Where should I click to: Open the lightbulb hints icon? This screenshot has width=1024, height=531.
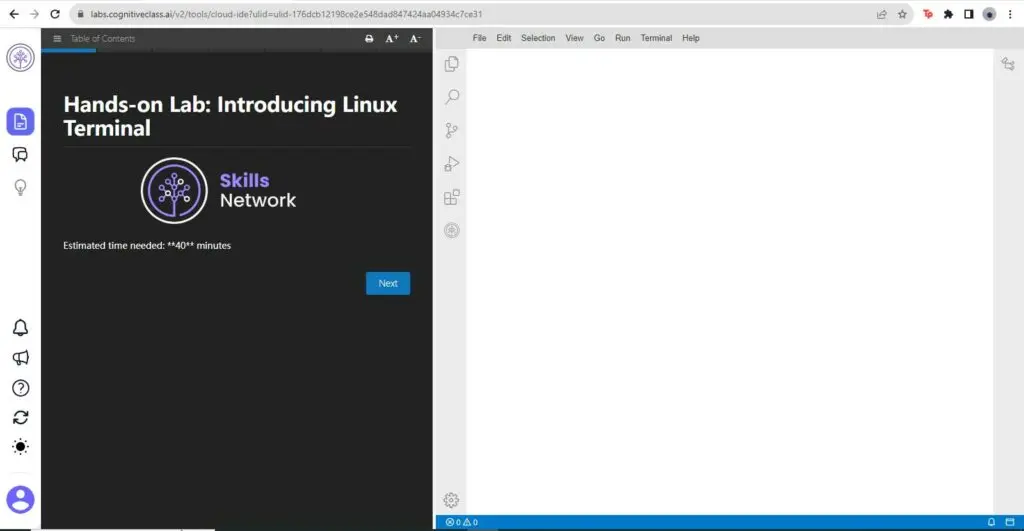tap(20, 187)
